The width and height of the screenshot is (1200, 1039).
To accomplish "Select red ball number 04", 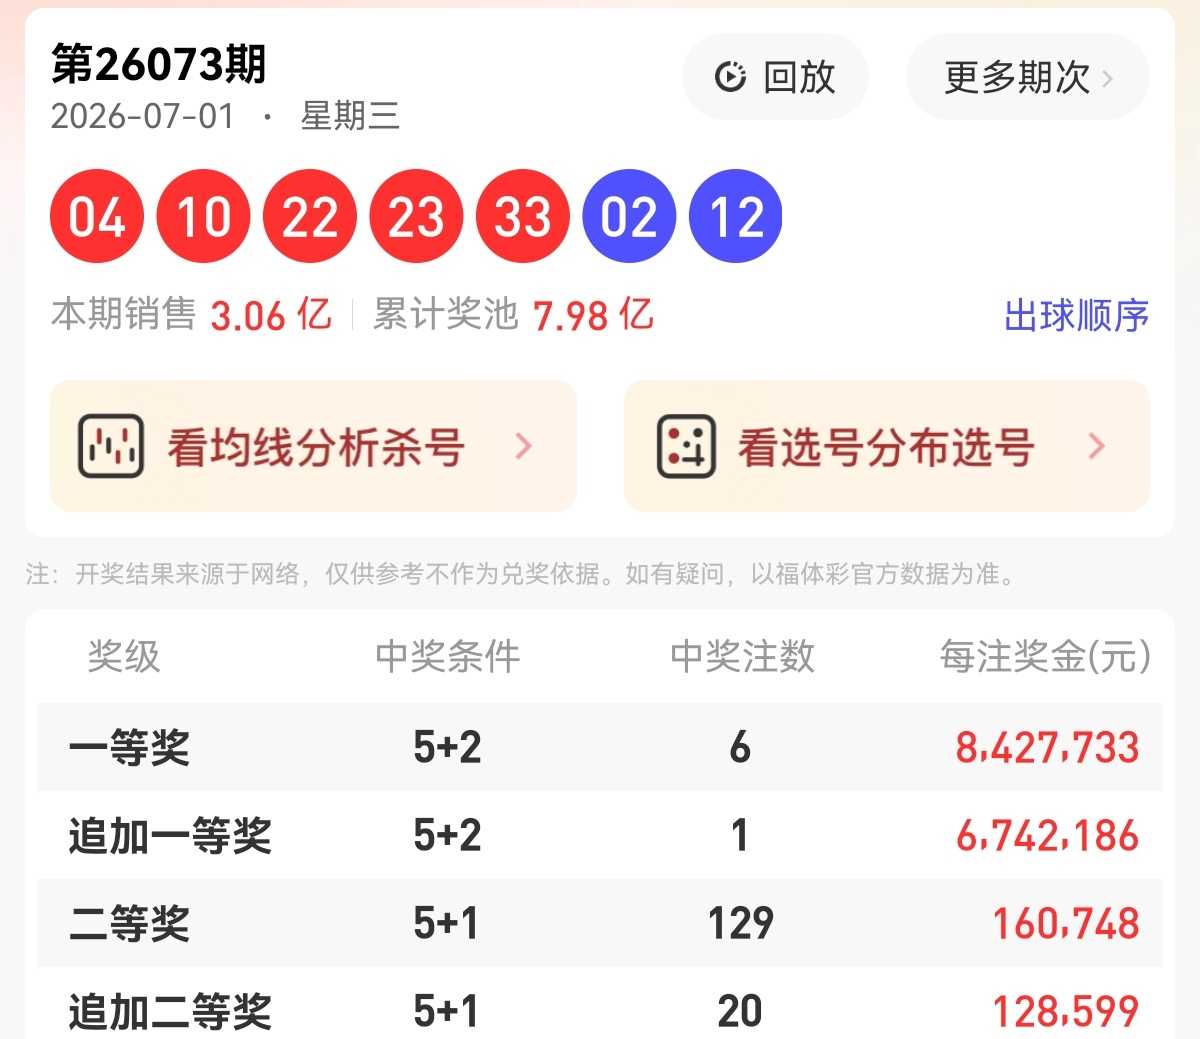I will click(97, 217).
